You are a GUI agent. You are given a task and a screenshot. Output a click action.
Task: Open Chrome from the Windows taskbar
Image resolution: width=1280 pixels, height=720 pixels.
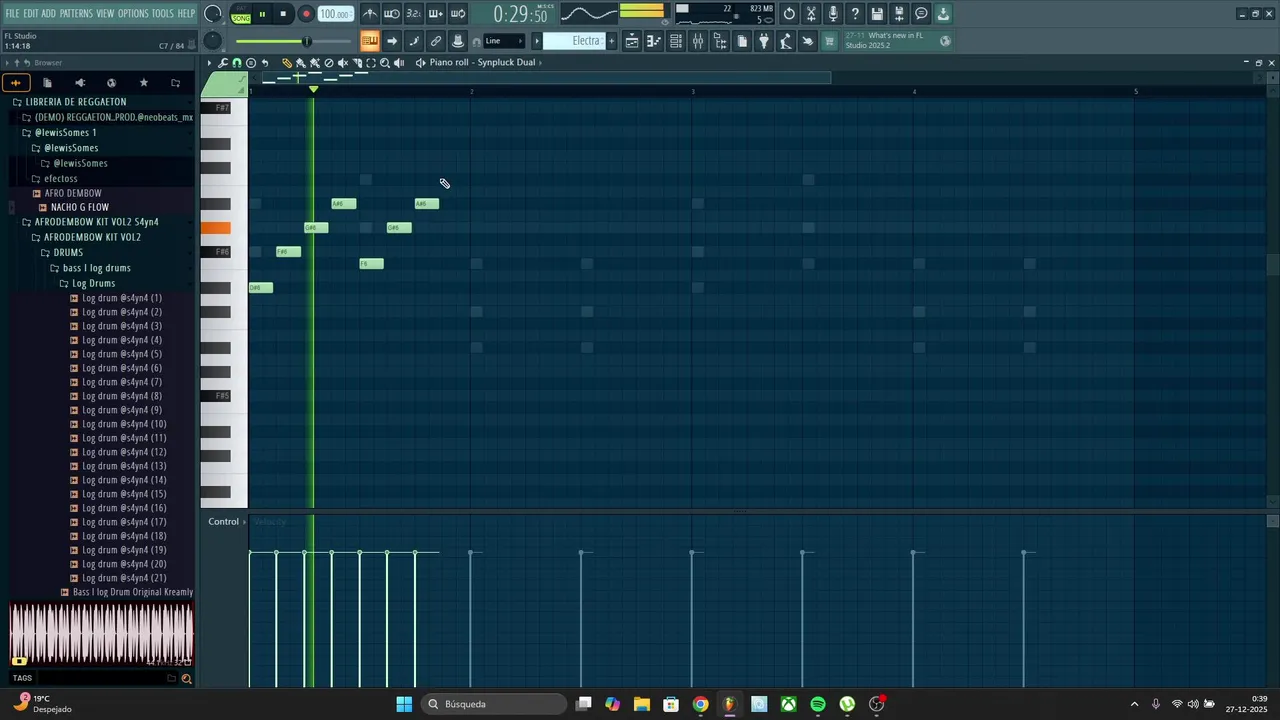[x=701, y=704]
